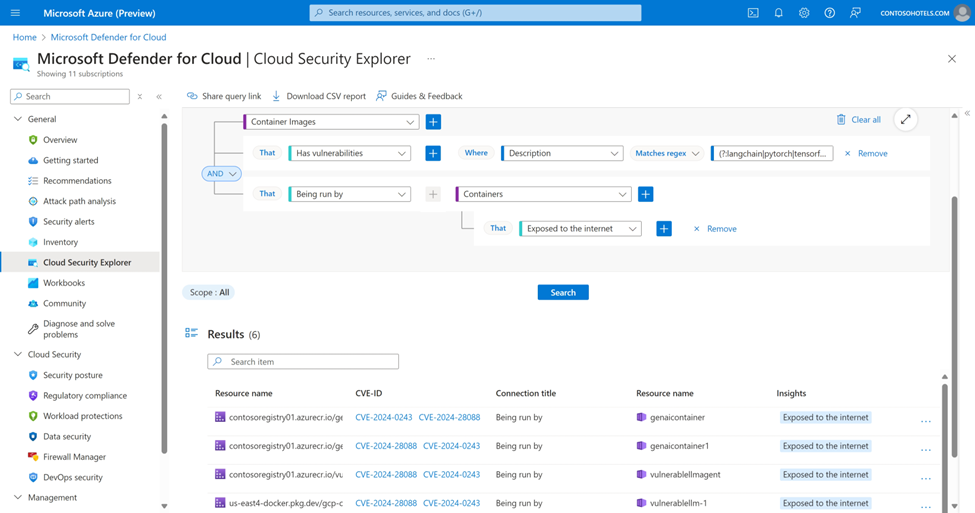975x513 pixels.
Task: Open the Being run by dropdown
Action: [x=350, y=194]
